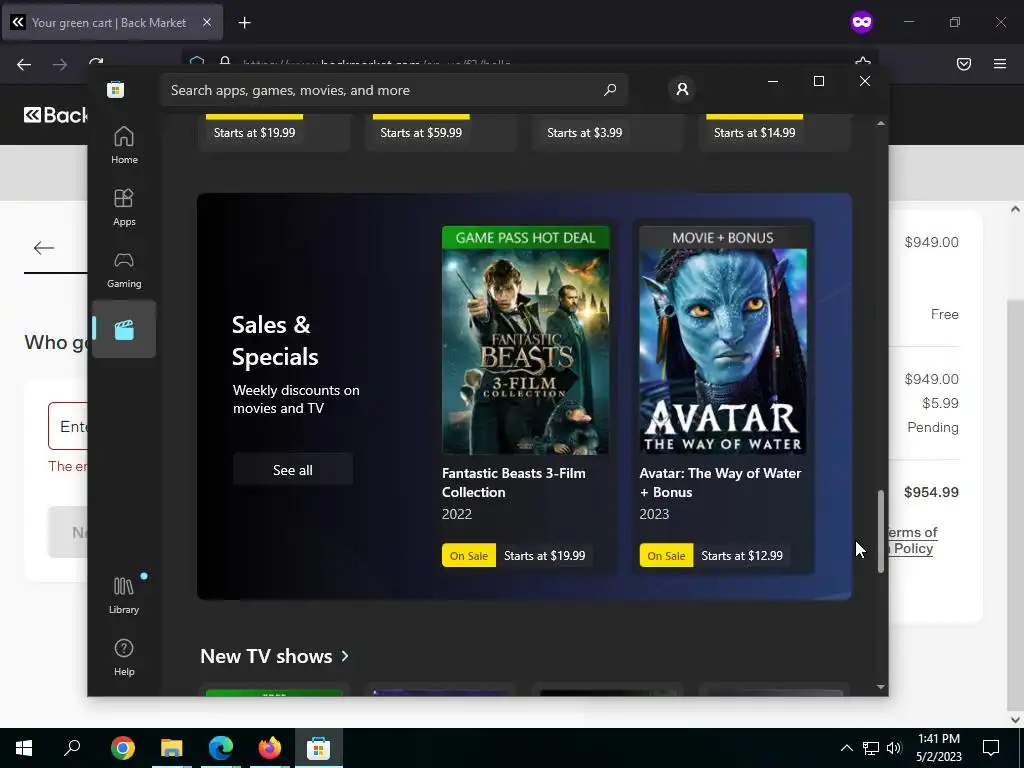This screenshot has height=768, width=1024.
Task: Click browser page scrollbar down arrow
Action: [x=1015, y=720]
